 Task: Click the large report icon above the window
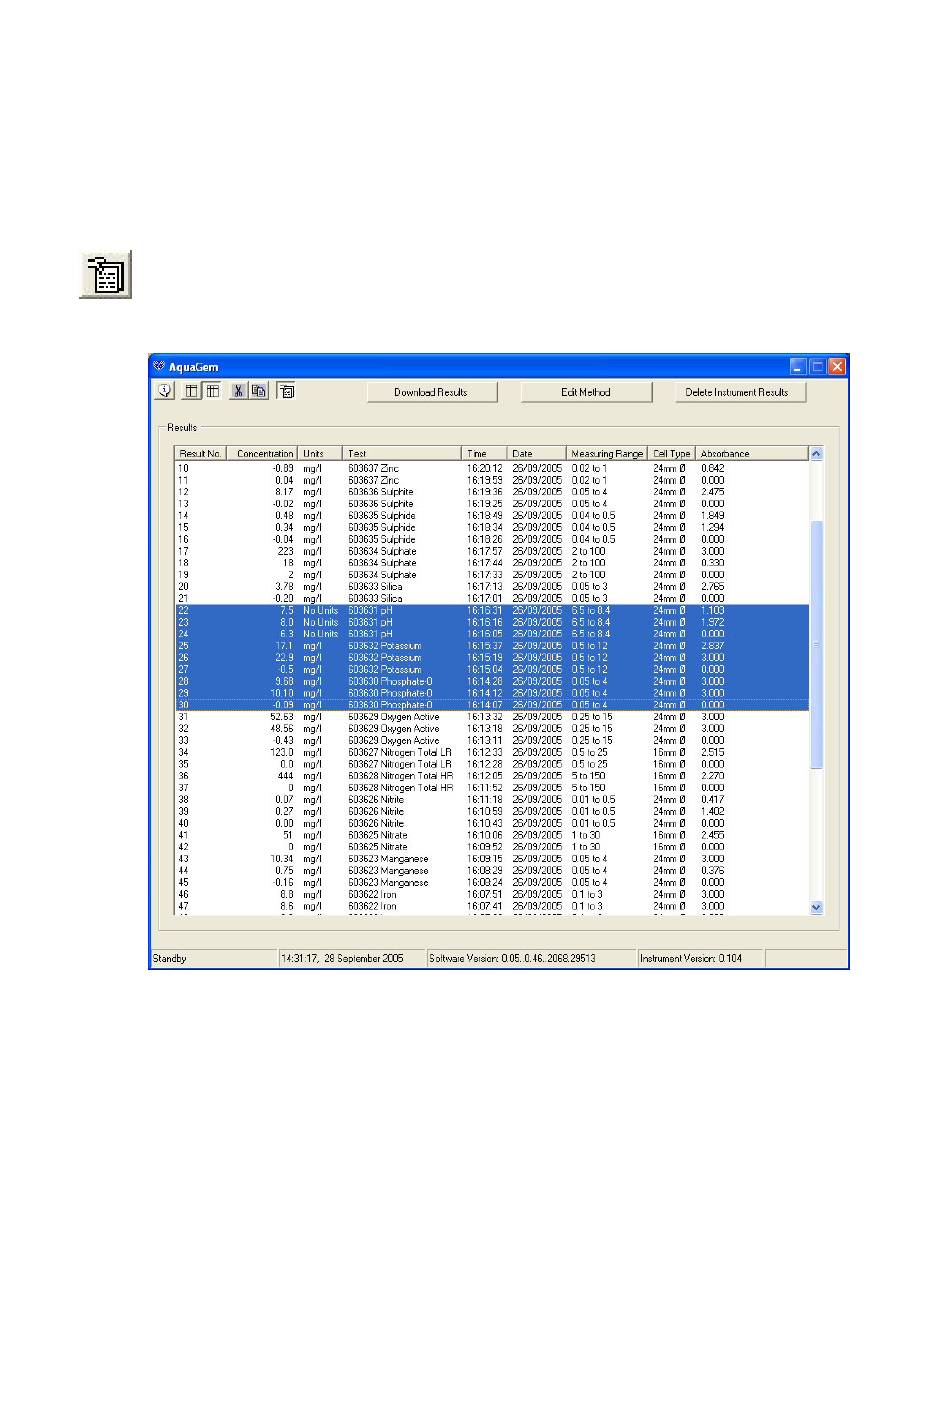[x=106, y=275]
